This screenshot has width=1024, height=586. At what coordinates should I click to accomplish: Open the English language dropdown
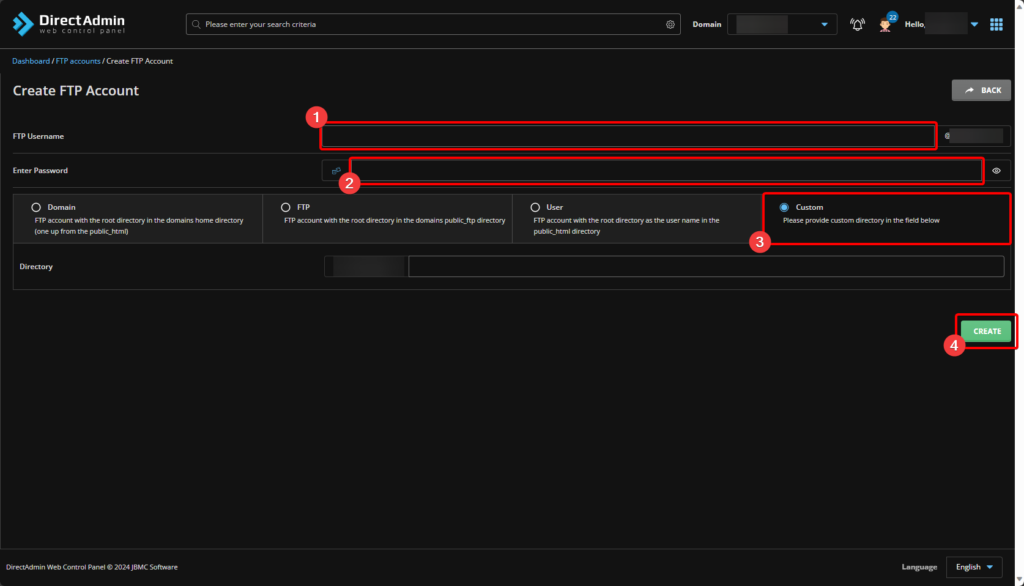tap(974, 567)
